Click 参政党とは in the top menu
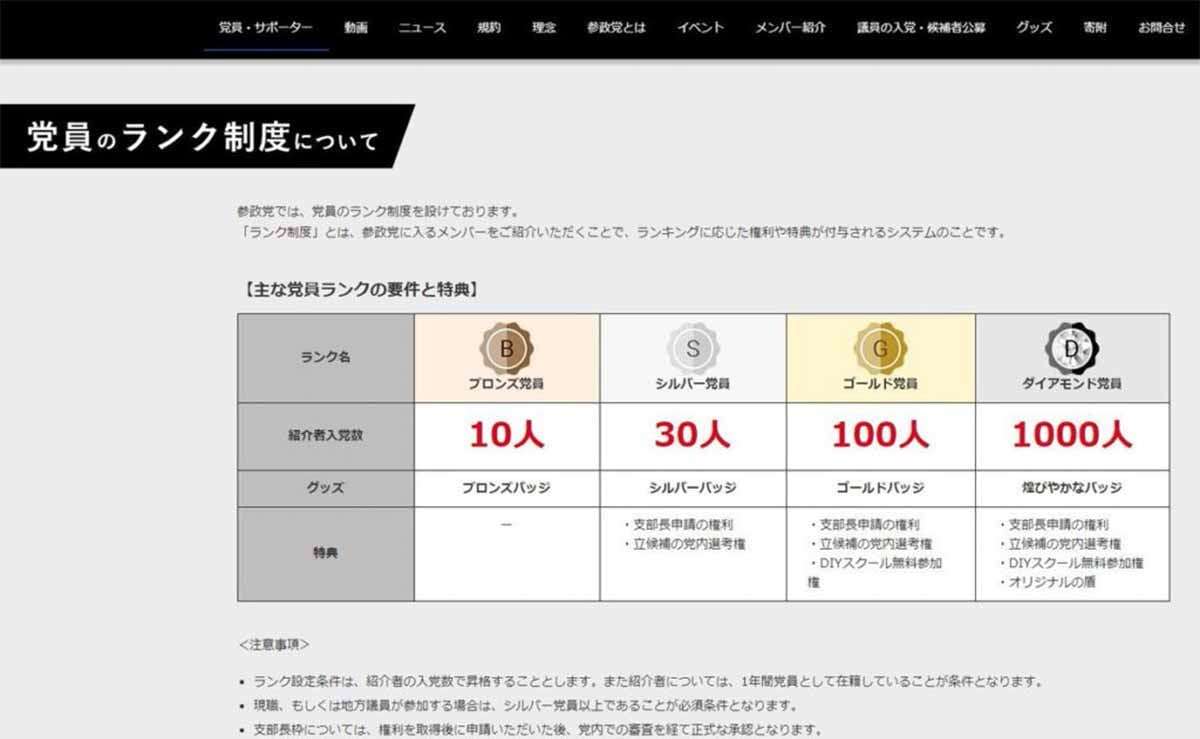Viewport: 1200px width, 739px height. tap(616, 28)
